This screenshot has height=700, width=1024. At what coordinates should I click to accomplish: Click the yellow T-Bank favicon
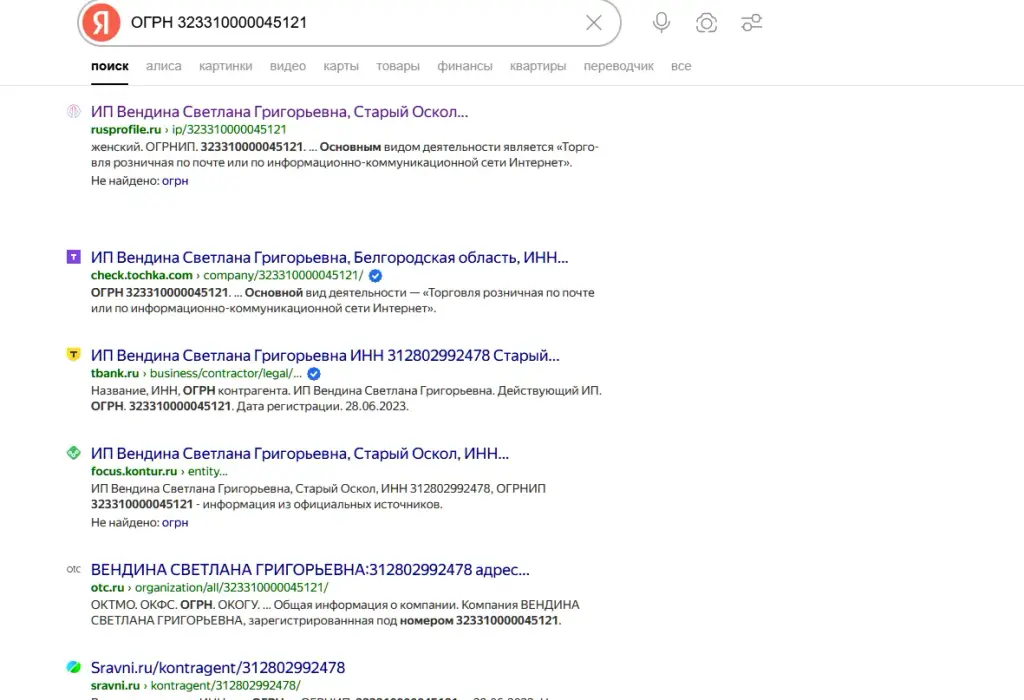(74, 355)
